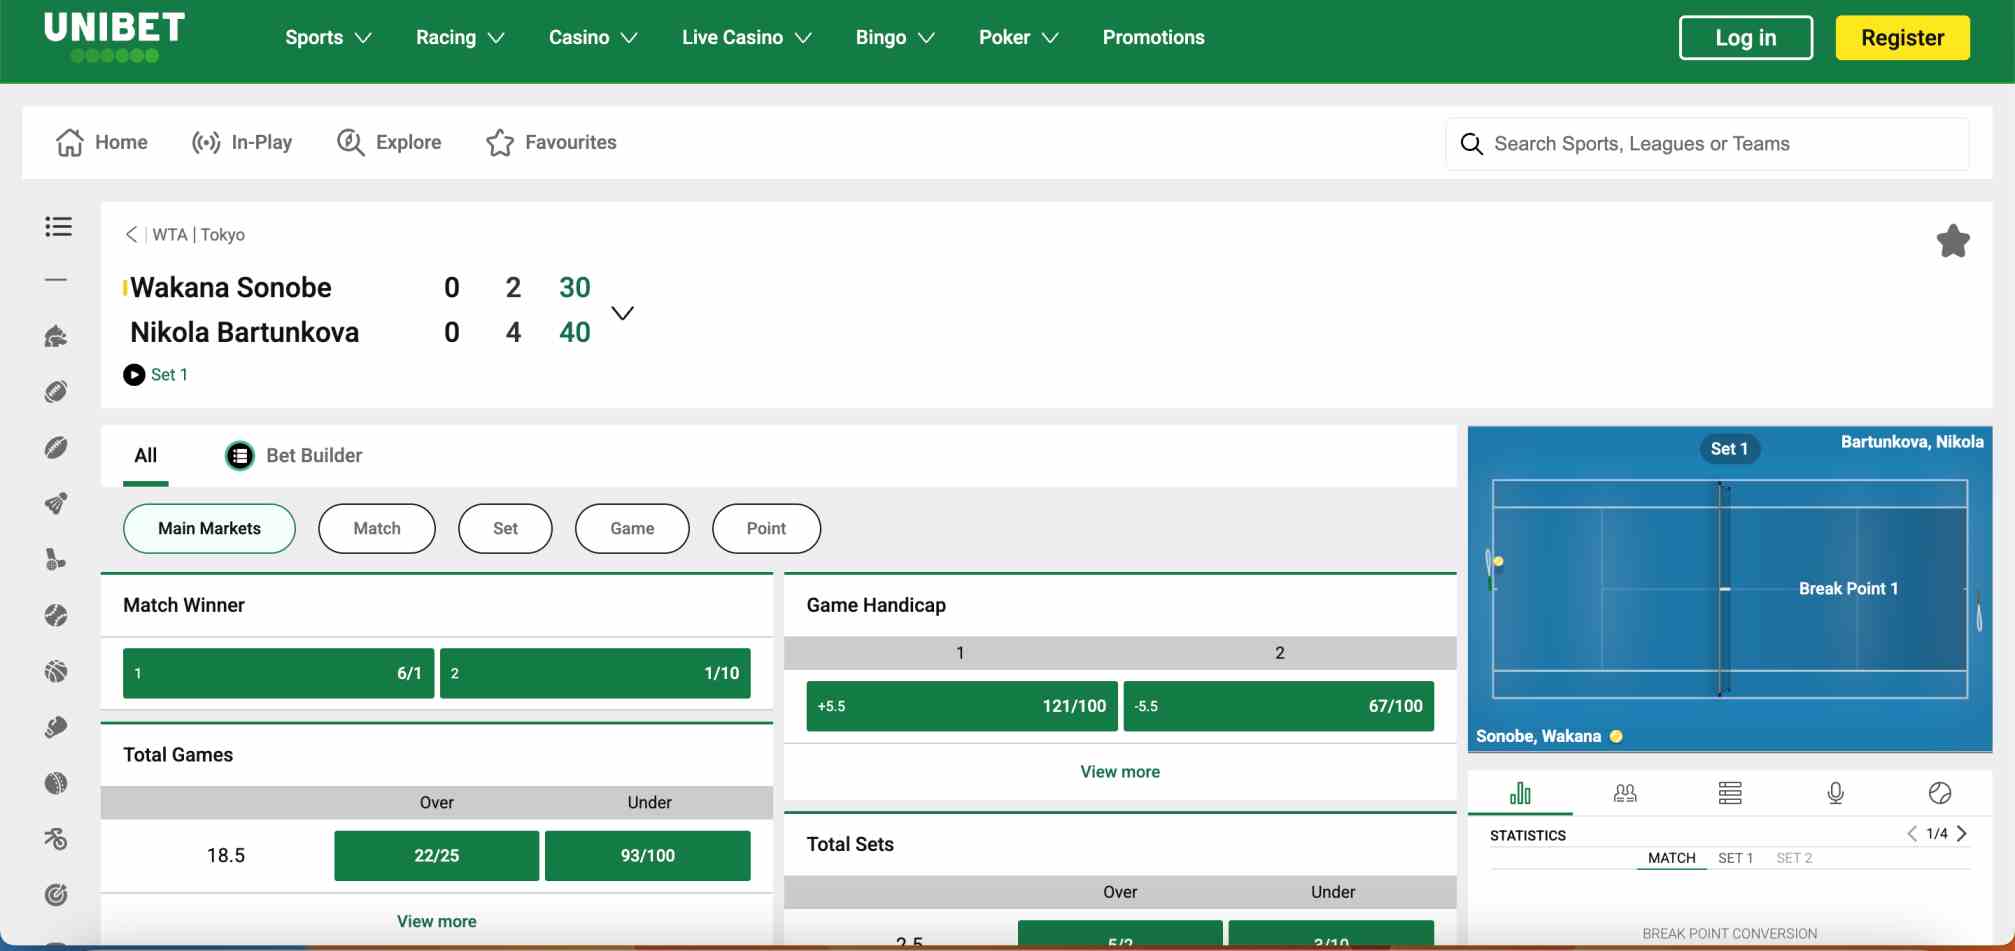
Task: Select the head-to-head comparison icon
Action: click(1624, 793)
